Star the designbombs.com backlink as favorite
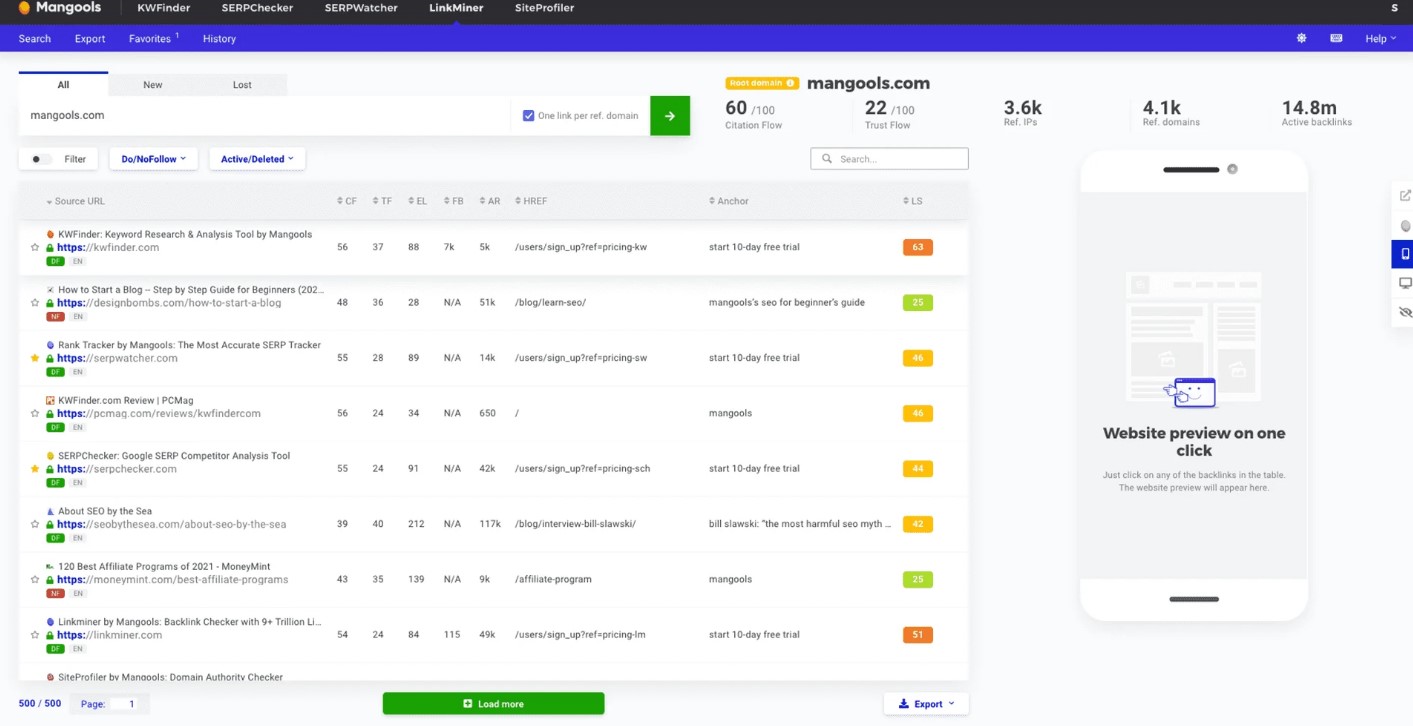 click(x=35, y=303)
